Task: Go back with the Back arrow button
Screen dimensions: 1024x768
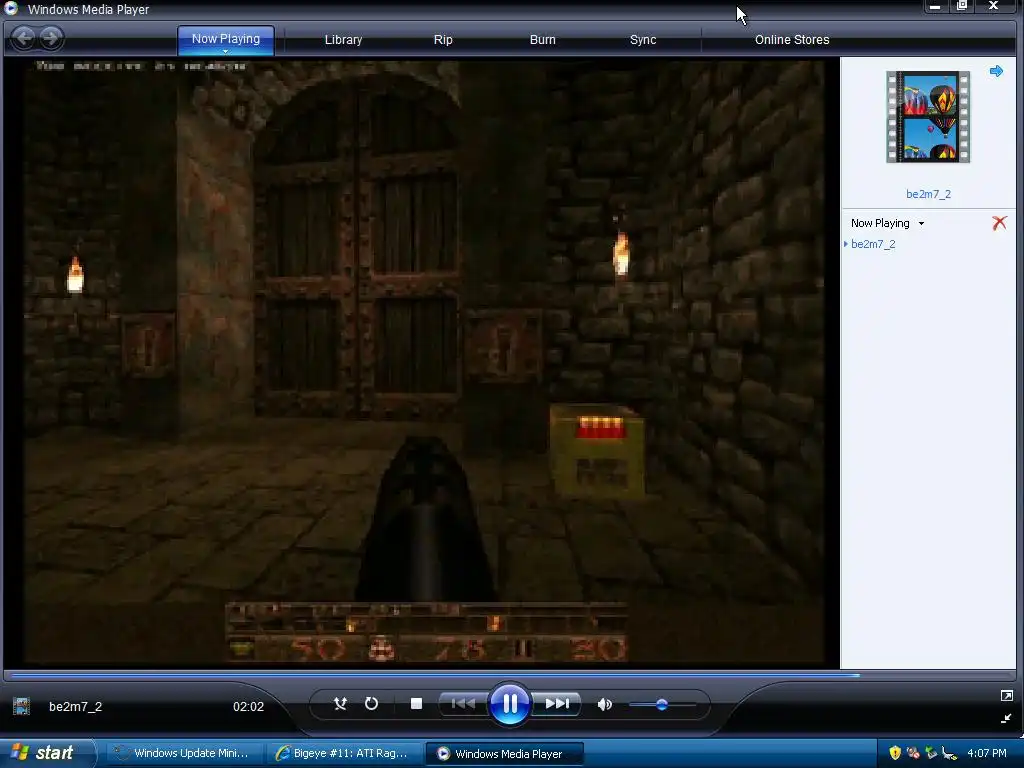Action: tap(24, 38)
